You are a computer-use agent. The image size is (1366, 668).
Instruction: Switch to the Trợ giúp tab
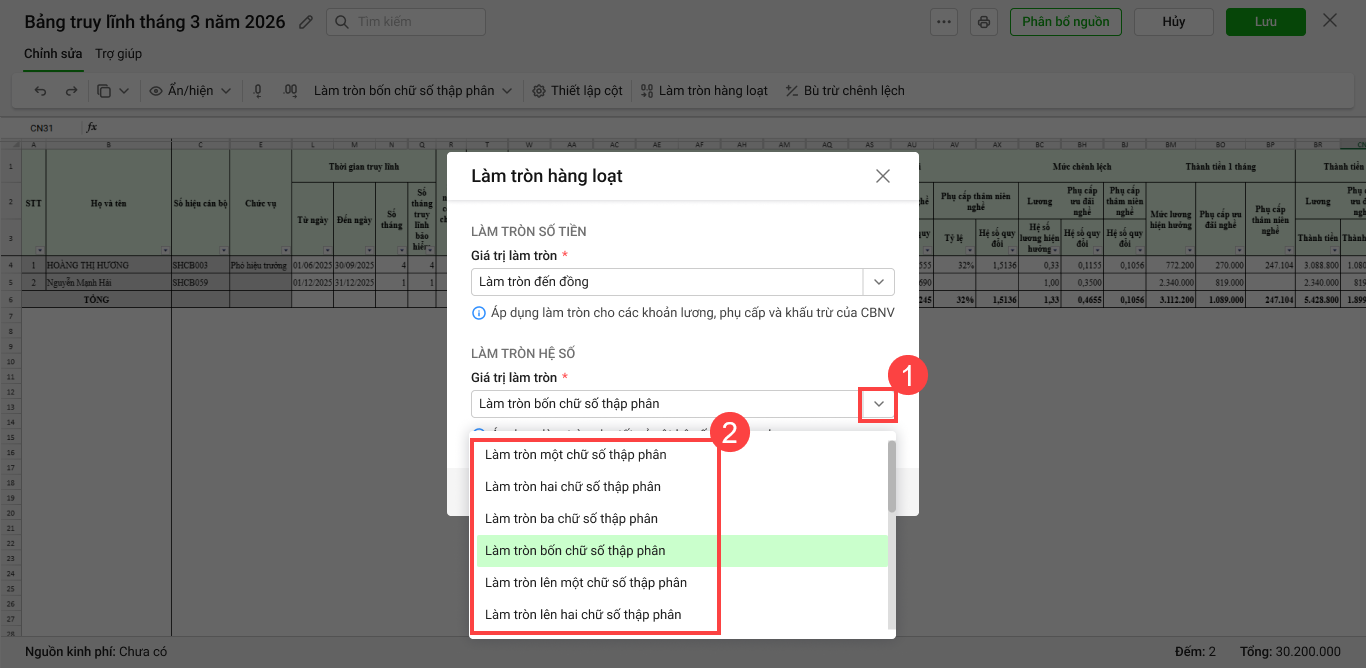(118, 54)
